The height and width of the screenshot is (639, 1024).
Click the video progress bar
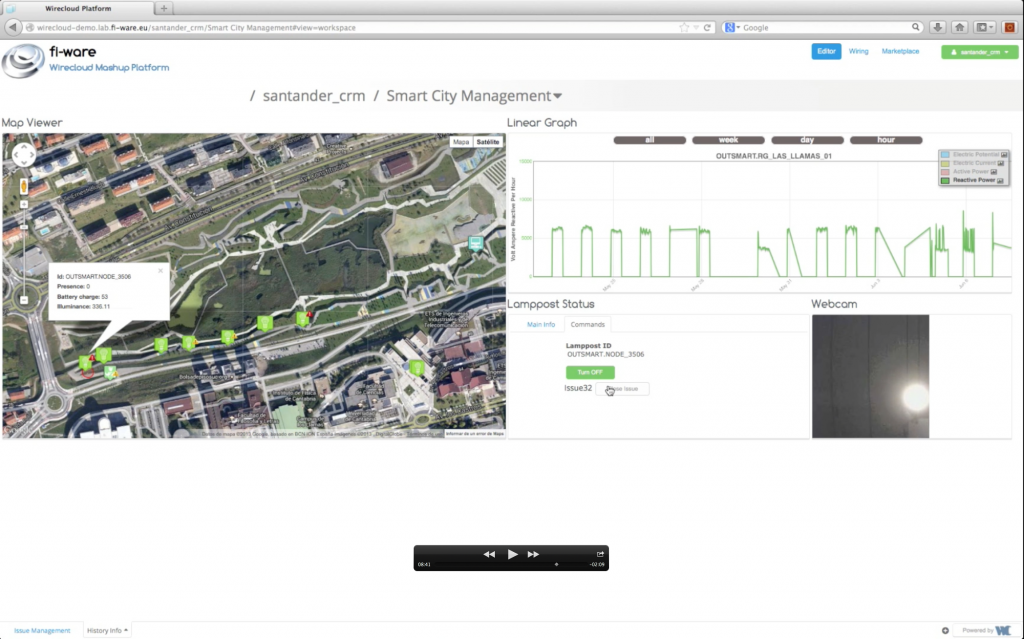510,566
